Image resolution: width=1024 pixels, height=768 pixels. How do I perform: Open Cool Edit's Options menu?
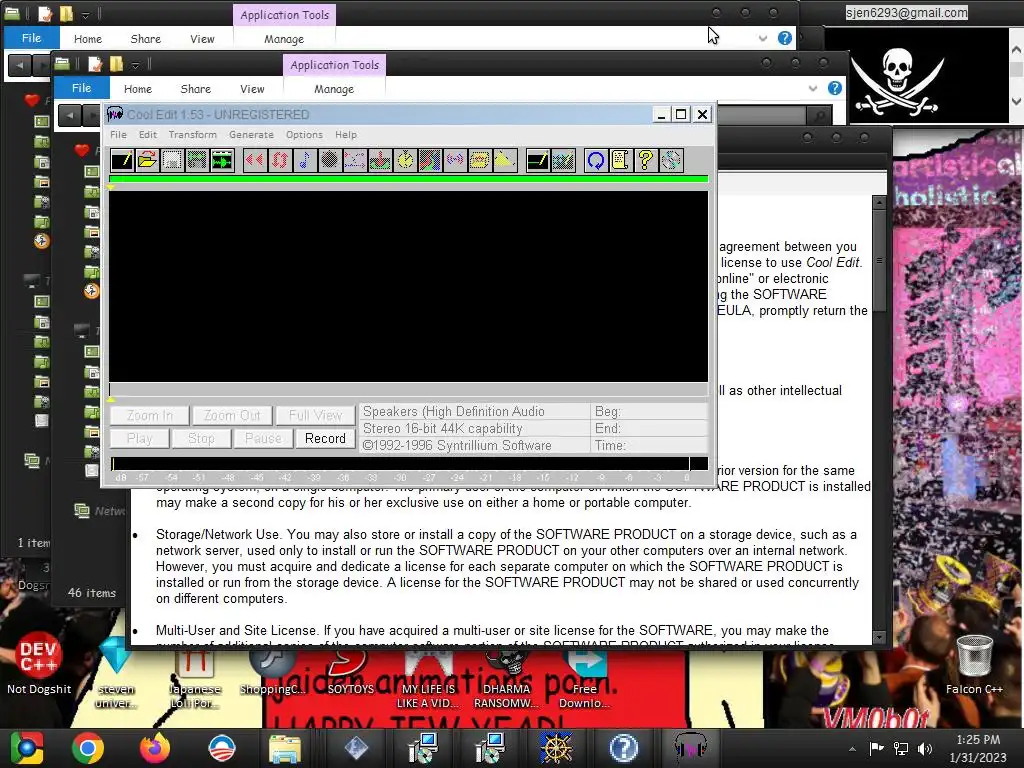pos(304,135)
